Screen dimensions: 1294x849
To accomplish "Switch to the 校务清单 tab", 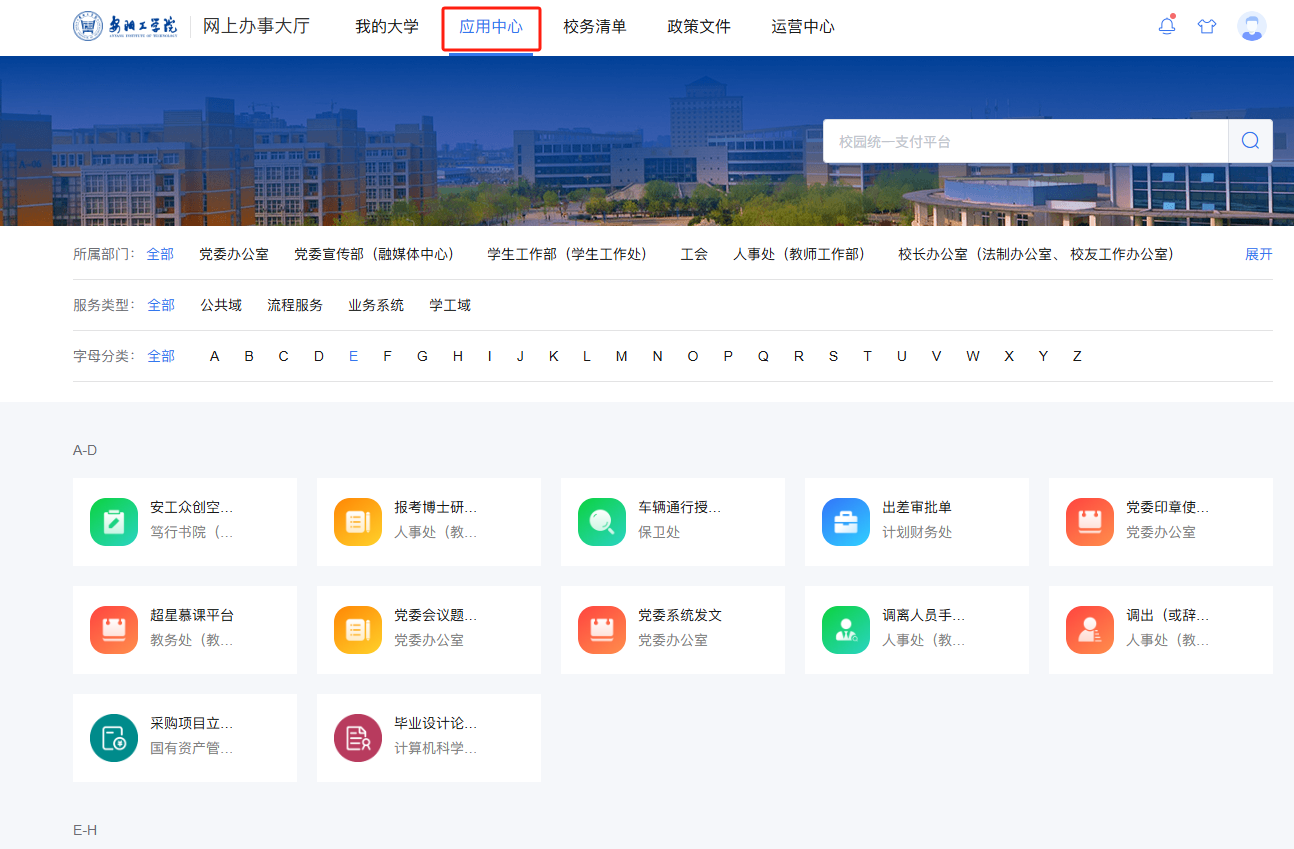I will [594, 27].
